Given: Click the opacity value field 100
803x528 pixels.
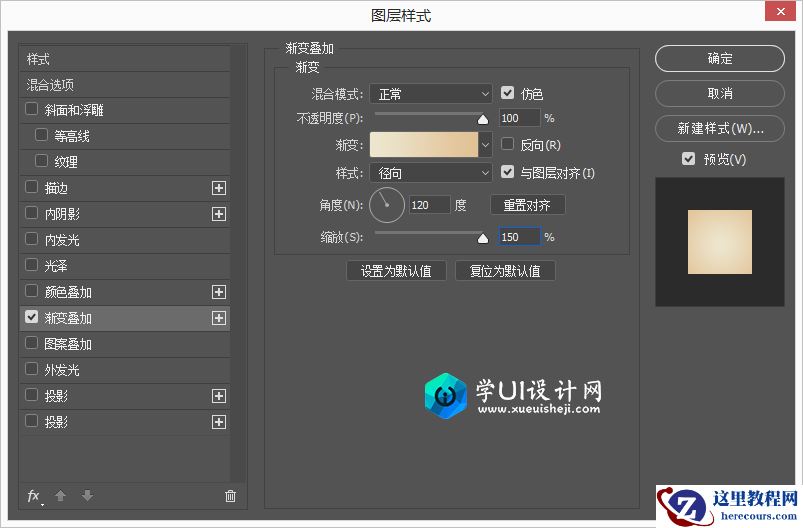Looking at the screenshot, I should click(x=519, y=118).
